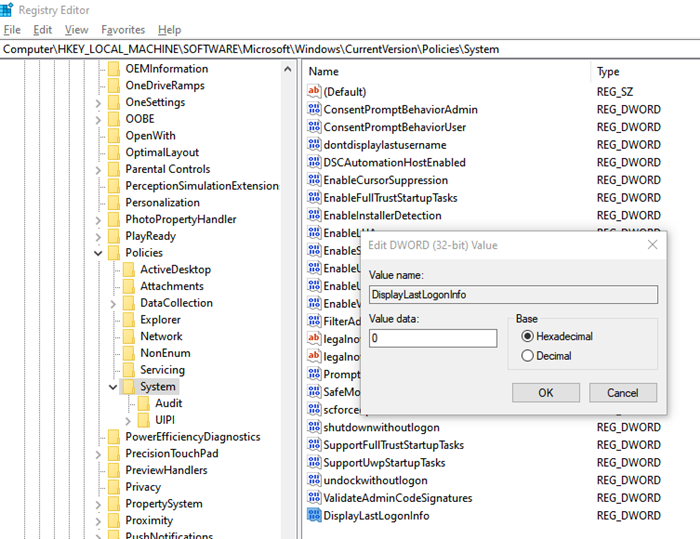Screen dimensions: 700x539
Task: Click the dontdisplaylastusername DWORD icon
Action: 314,144
